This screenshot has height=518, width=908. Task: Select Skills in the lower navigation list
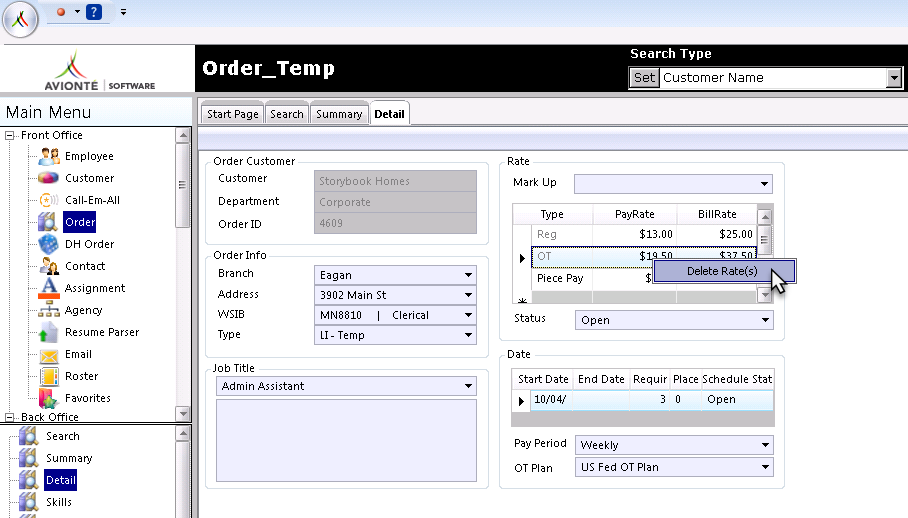[x=59, y=502]
